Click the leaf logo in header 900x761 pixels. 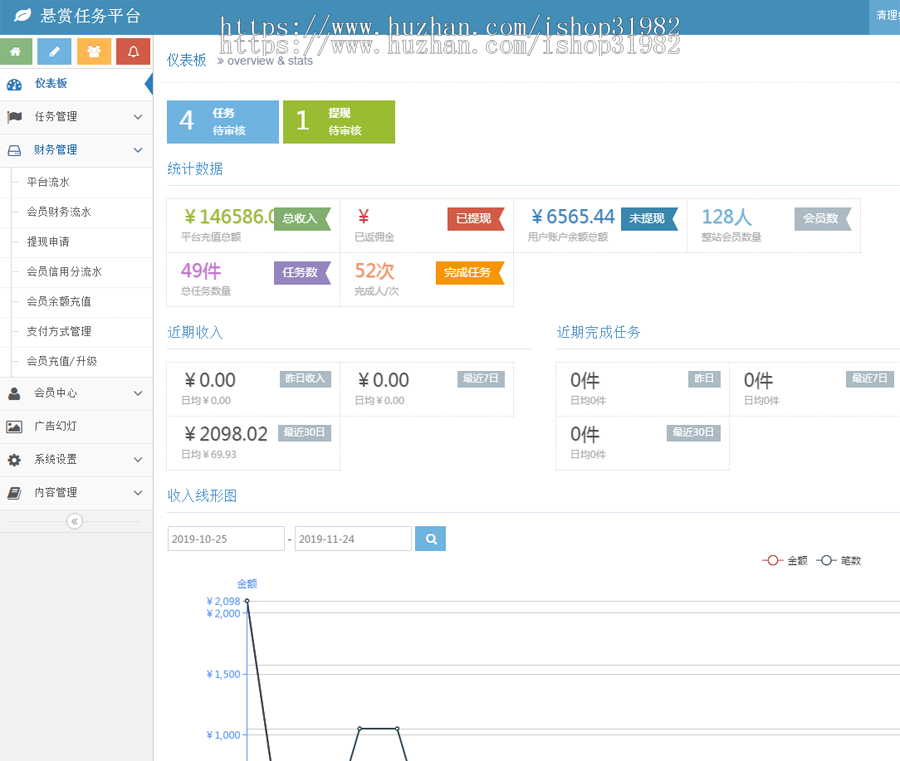[20, 17]
